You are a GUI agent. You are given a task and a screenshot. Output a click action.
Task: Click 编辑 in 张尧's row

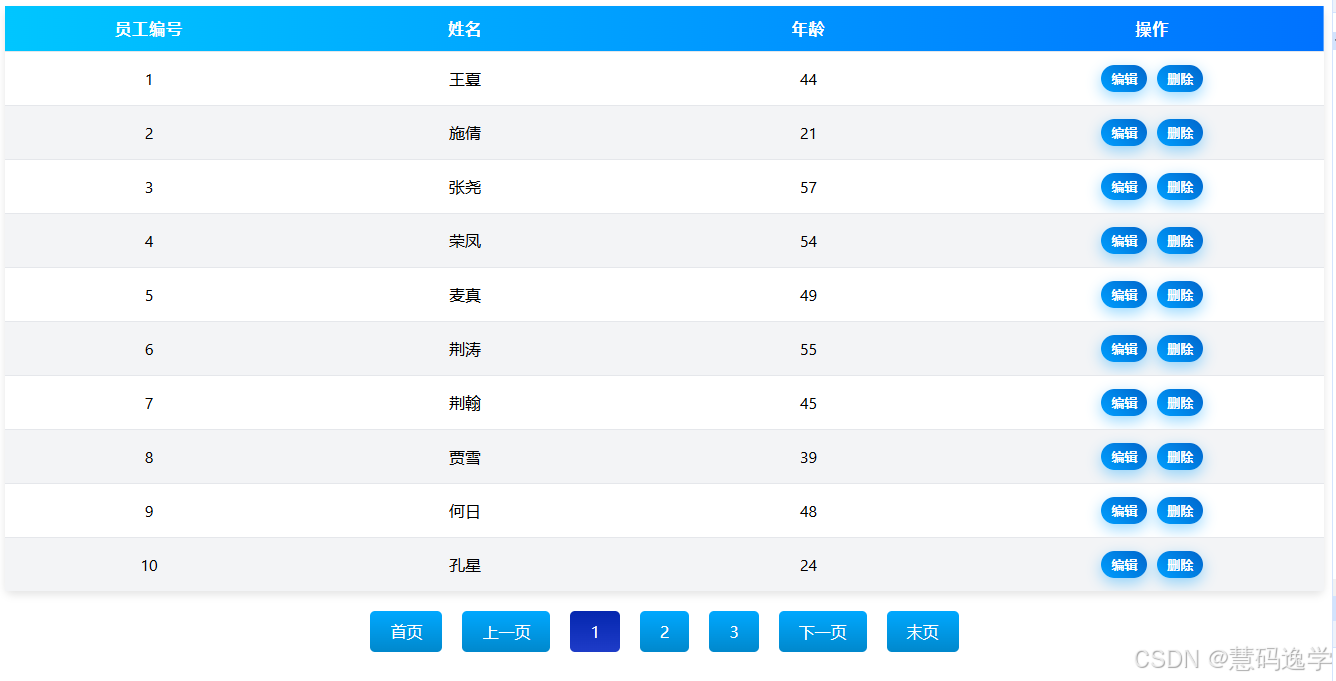pyautogui.click(x=1124, y=187)
